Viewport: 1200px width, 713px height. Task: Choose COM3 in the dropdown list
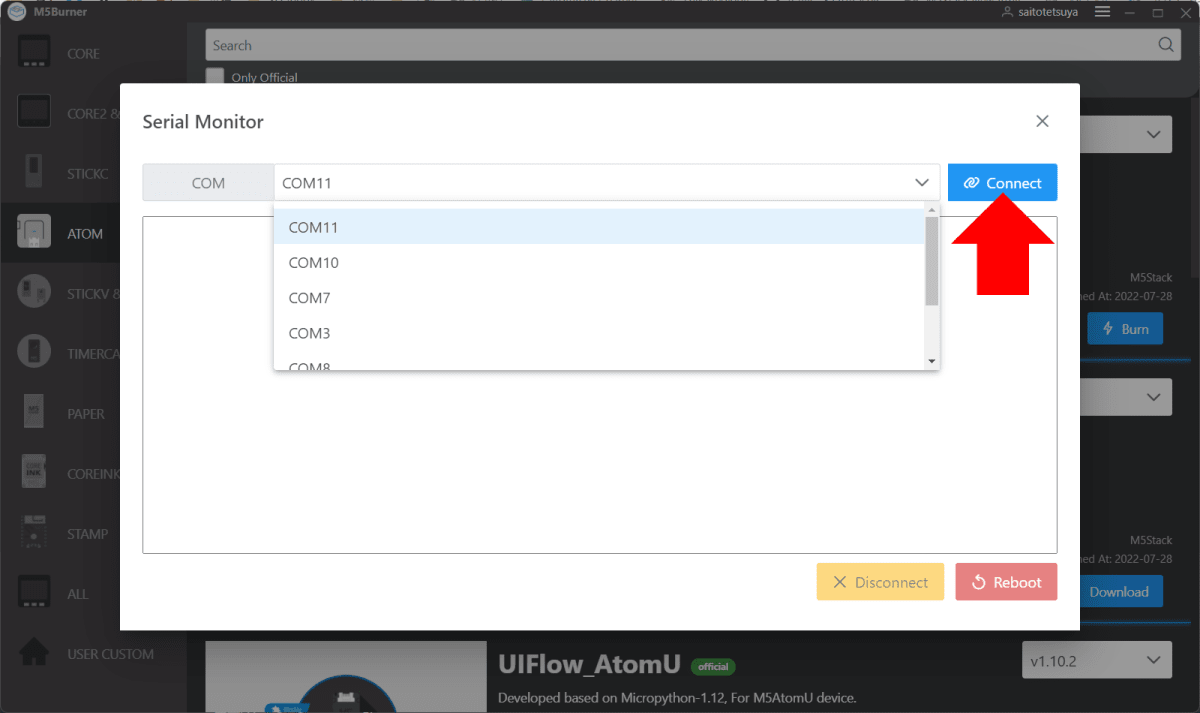[599, 333]
